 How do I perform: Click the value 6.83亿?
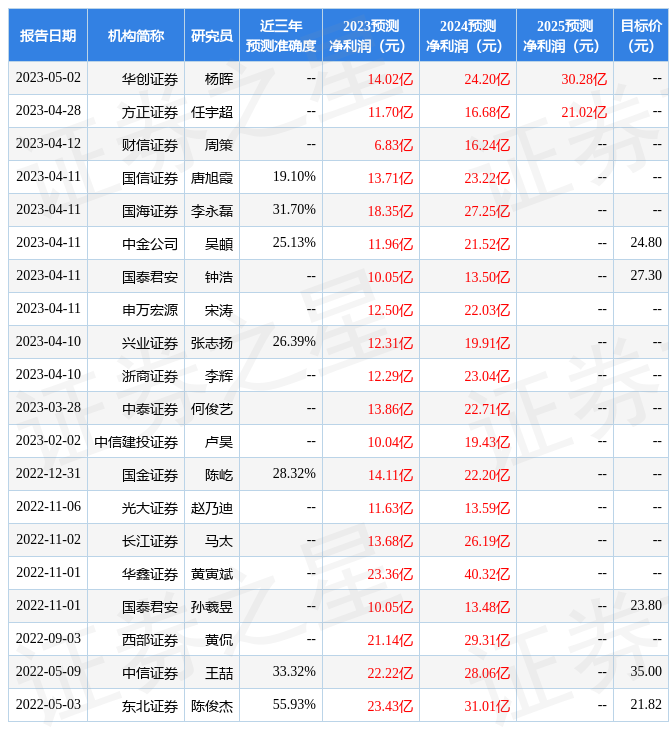click(393, 145)
